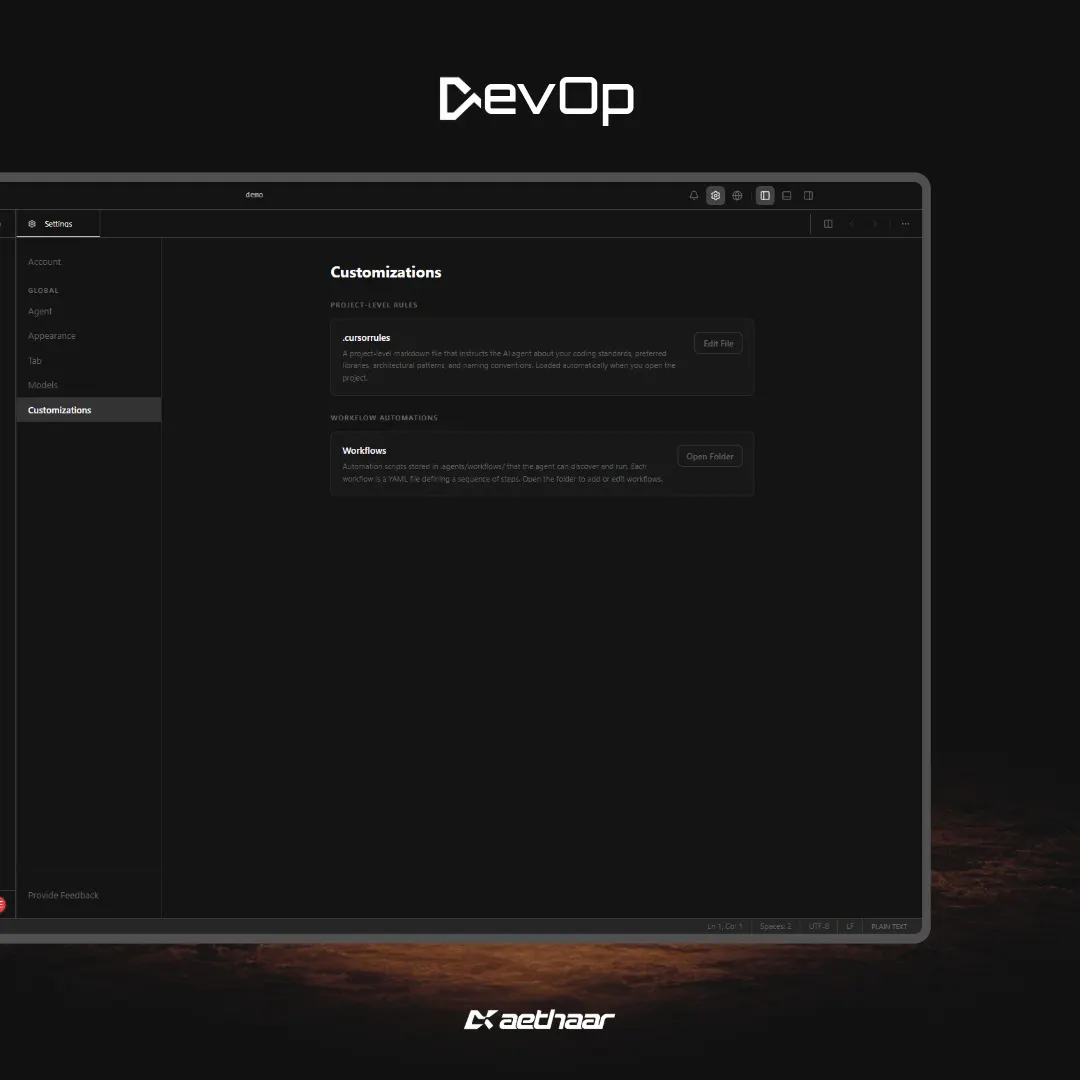
Task: Open the Appearance settings section
Action: pyautogui.click(x=52, y=336)
